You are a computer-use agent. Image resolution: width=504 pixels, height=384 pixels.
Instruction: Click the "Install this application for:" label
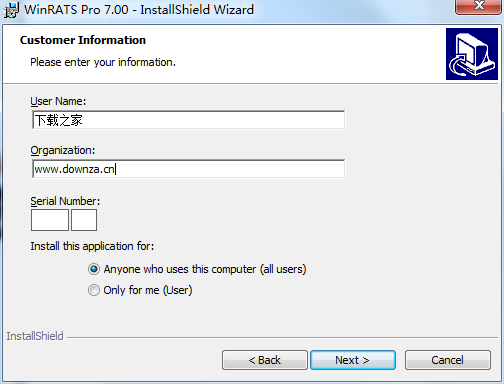[92, 246]
